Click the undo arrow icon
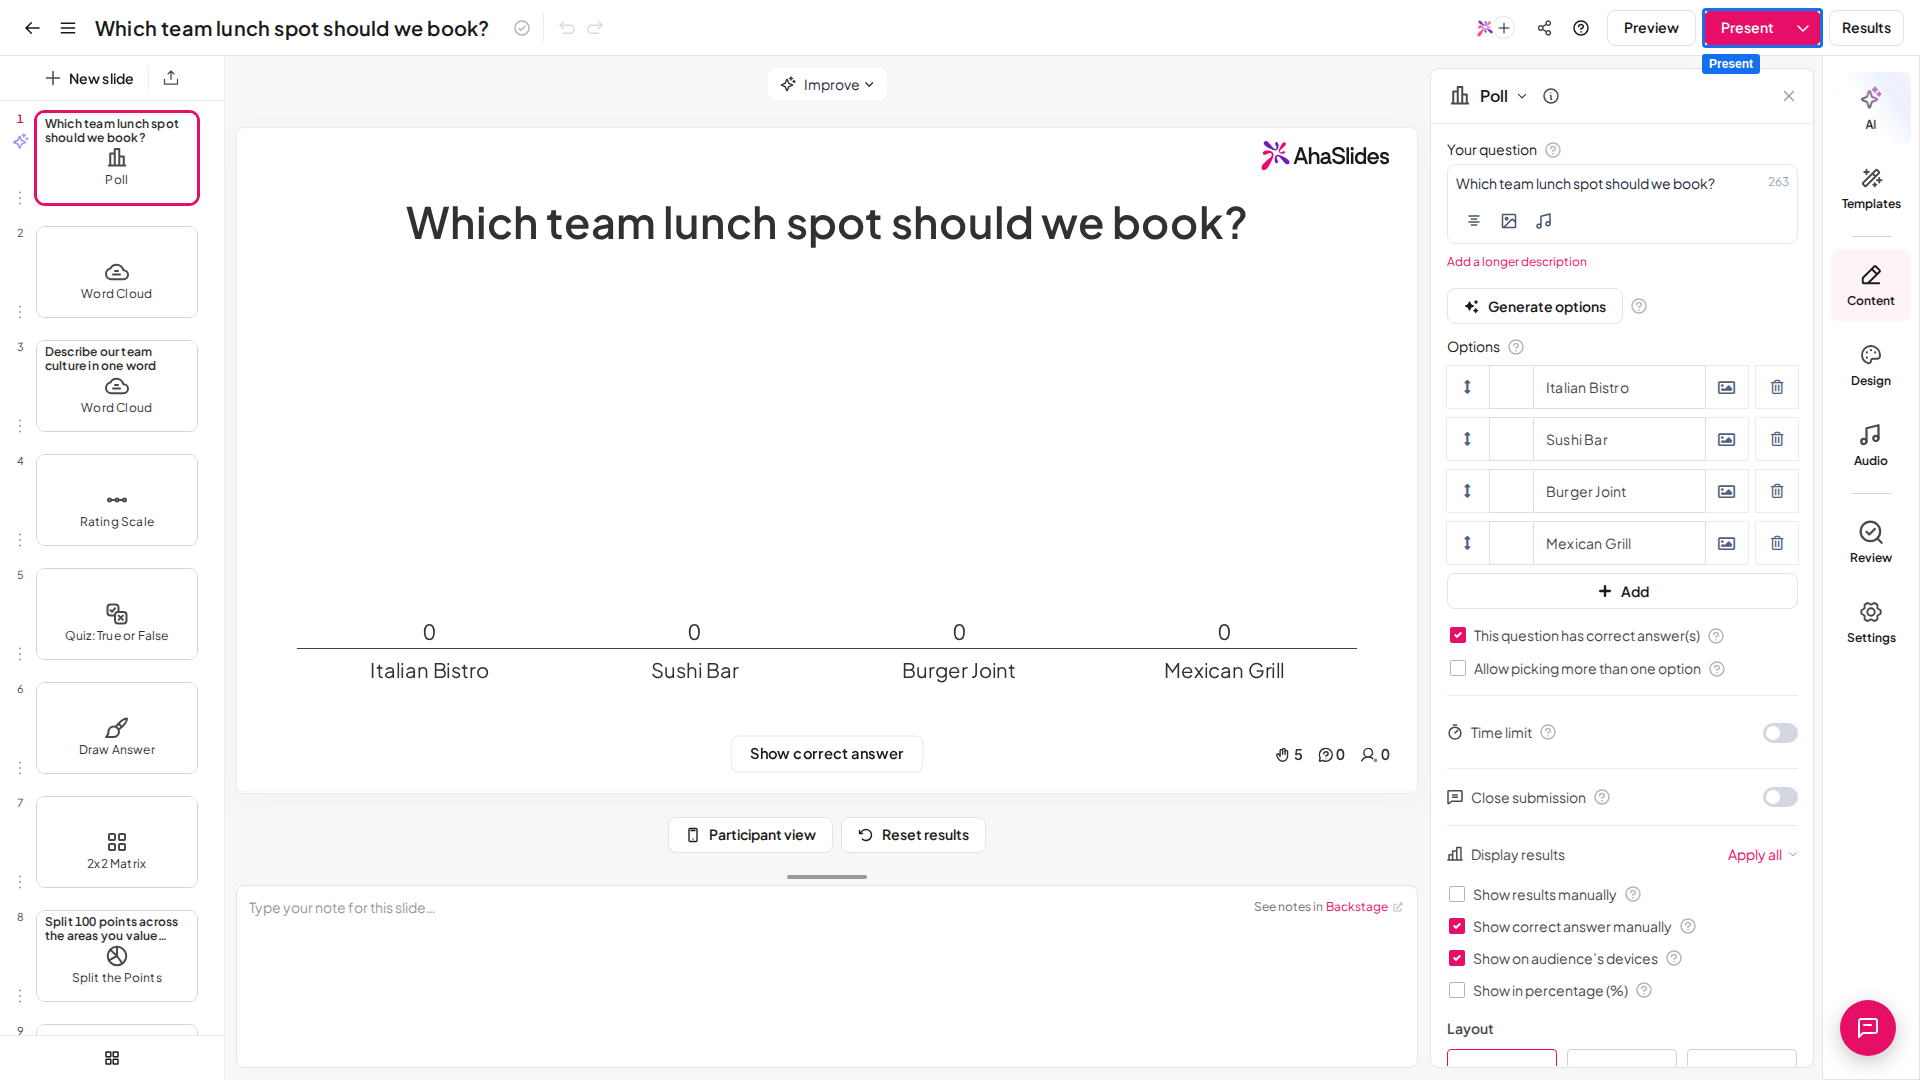This screenshot has width=1920, height=1080. [x=567, y=28]
